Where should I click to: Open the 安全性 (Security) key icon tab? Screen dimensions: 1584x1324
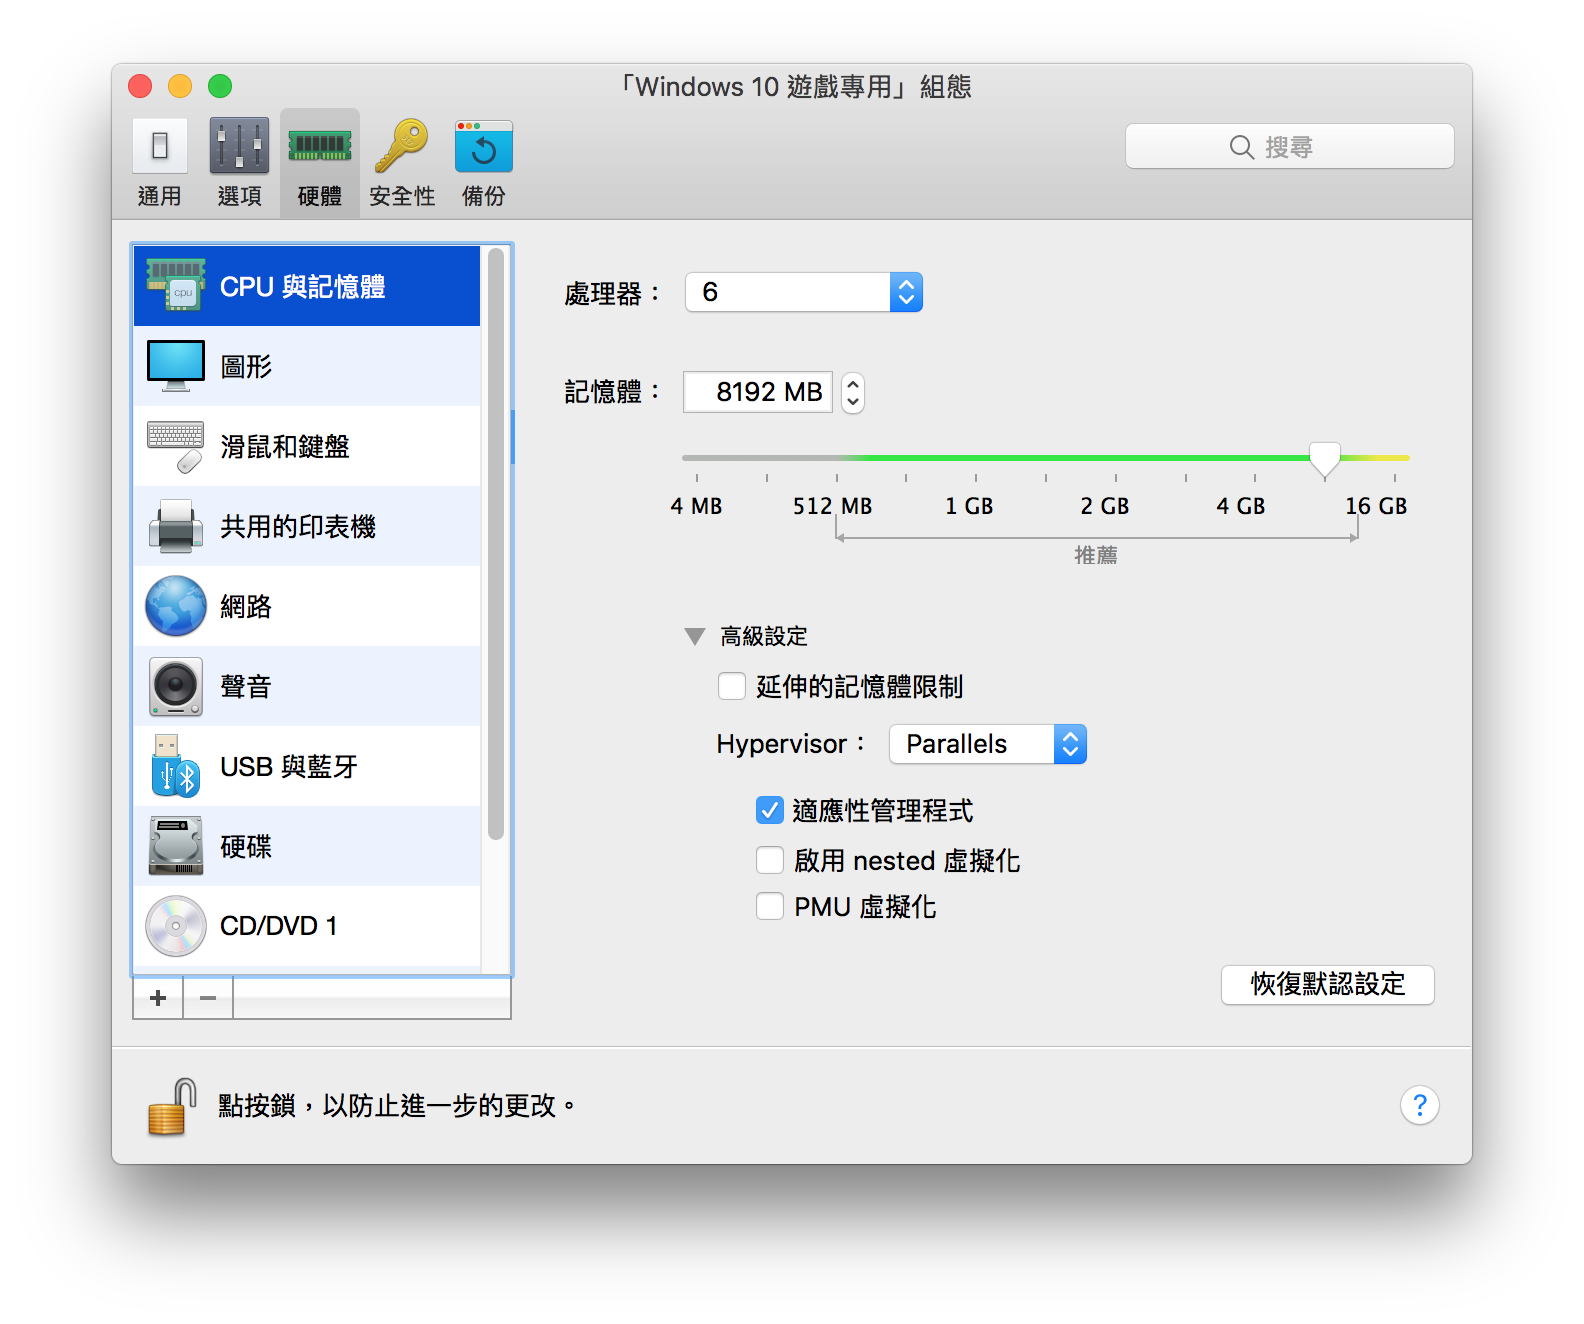[402, 163]
